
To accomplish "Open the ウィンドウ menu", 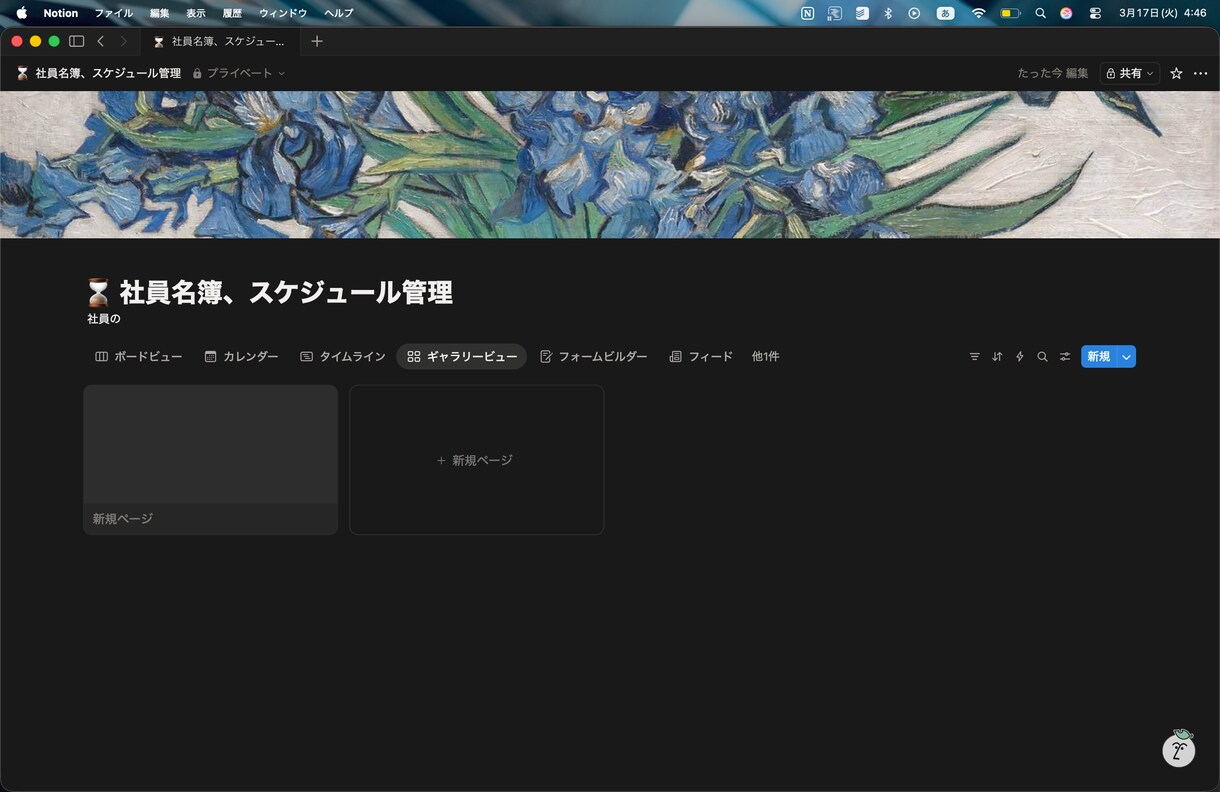I will coord(283,13).
